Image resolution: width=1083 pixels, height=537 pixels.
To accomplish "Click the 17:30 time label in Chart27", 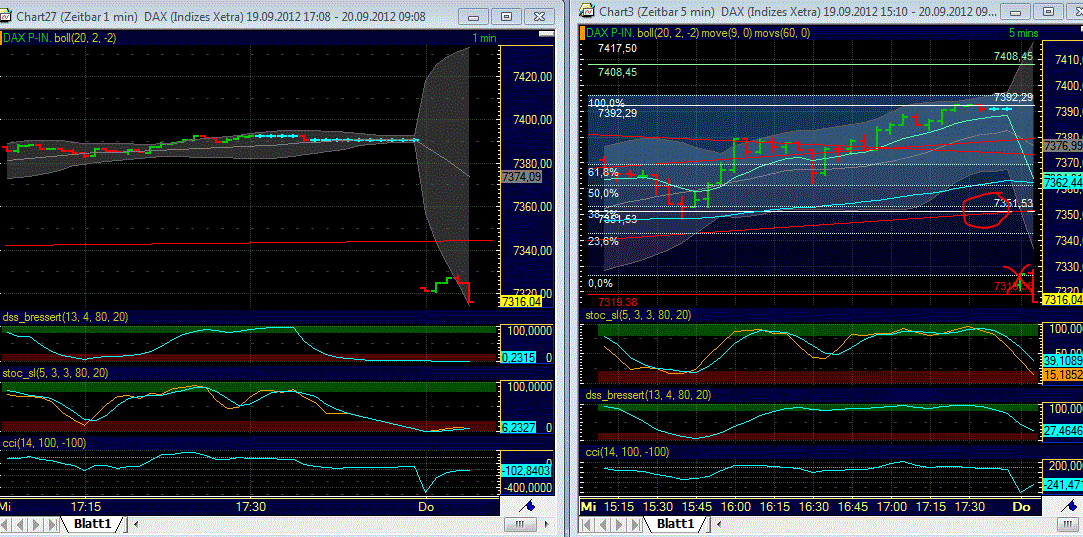I will [250, 507].
